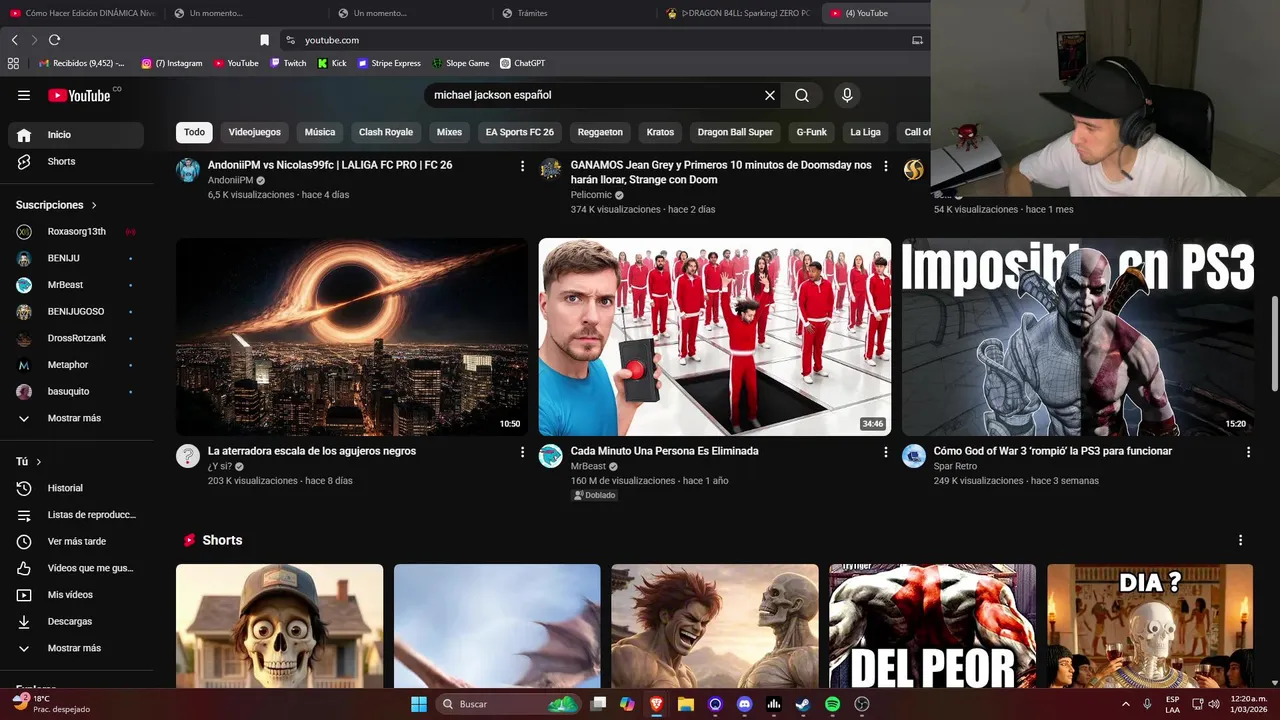Switch to the DRAGON BALL Sparking ZERO tab

click(x=740, y=13)
